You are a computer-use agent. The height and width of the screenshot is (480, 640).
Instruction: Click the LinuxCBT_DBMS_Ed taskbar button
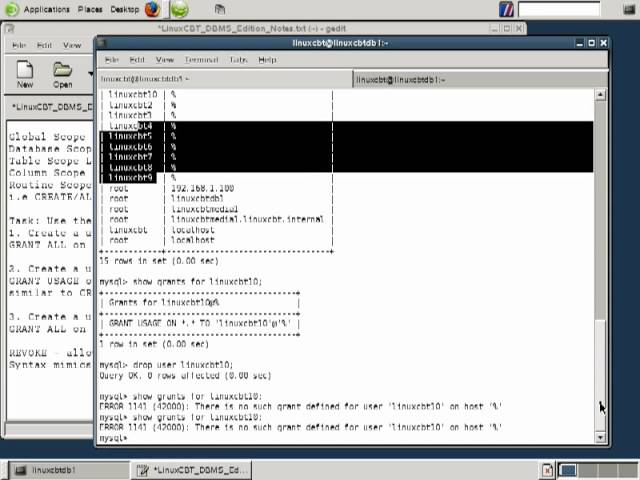[x=191, y=470]
